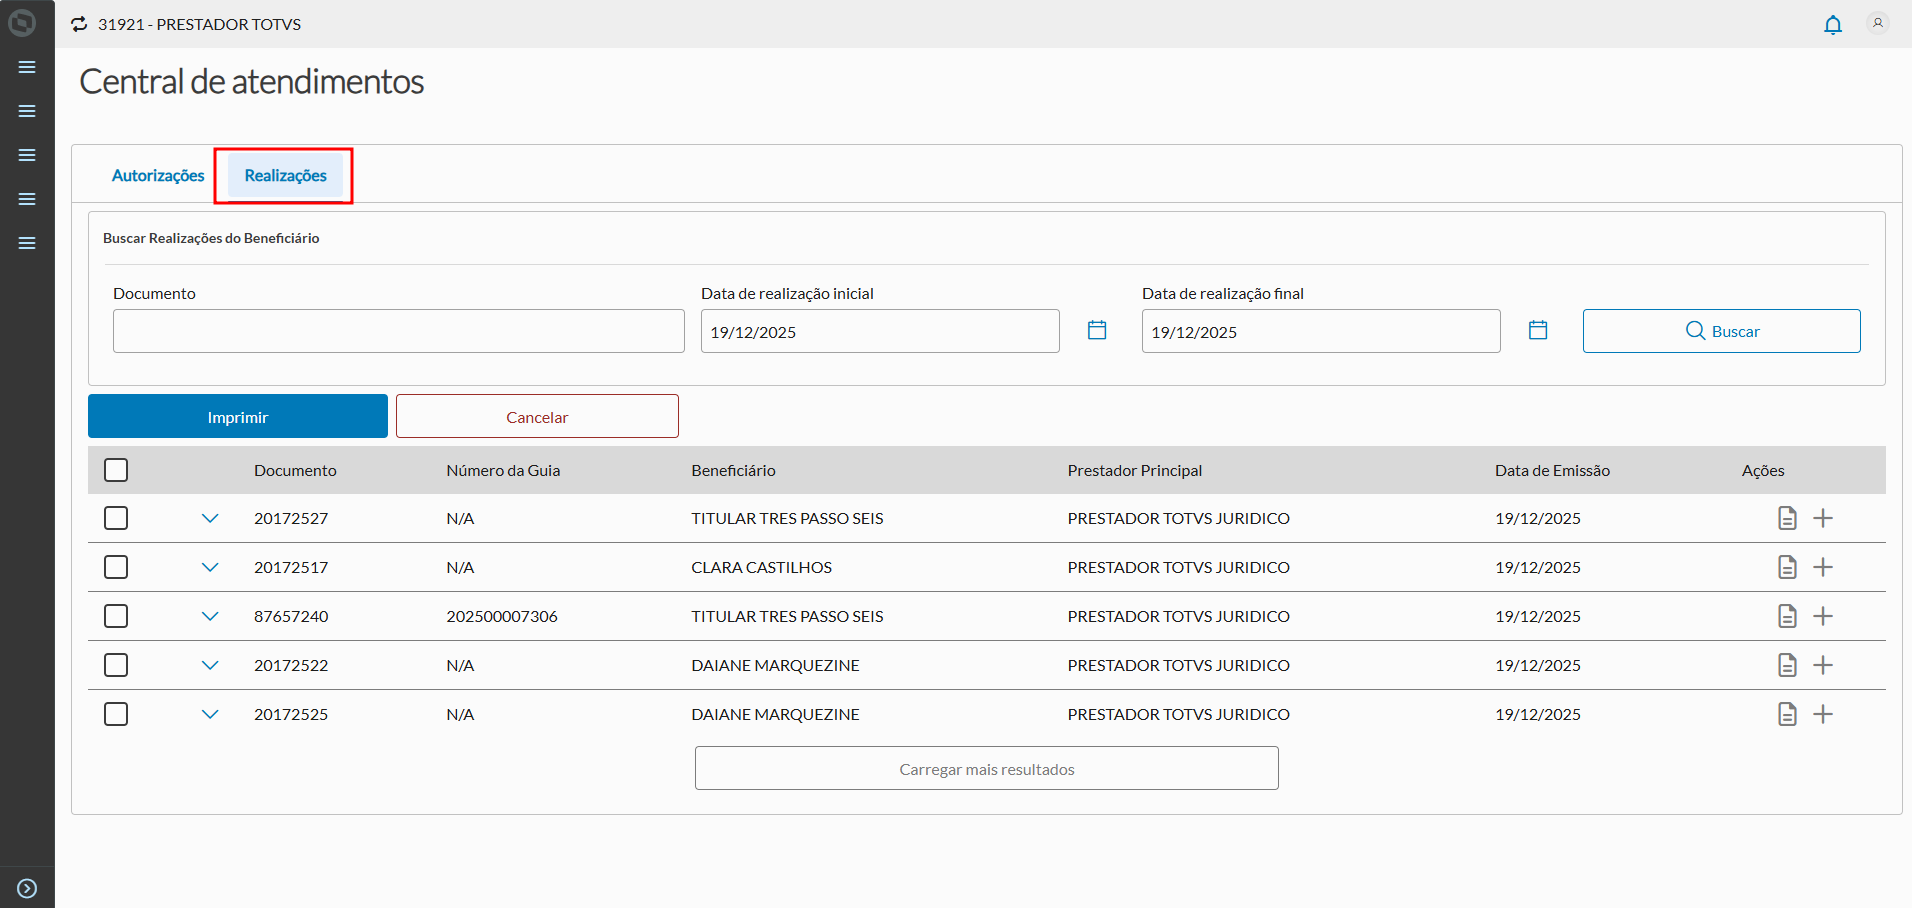The width and height of the screenshot is (1912, 908).
Task: Open calendar for Data de realização final
Action: (x=1538, y=330)
